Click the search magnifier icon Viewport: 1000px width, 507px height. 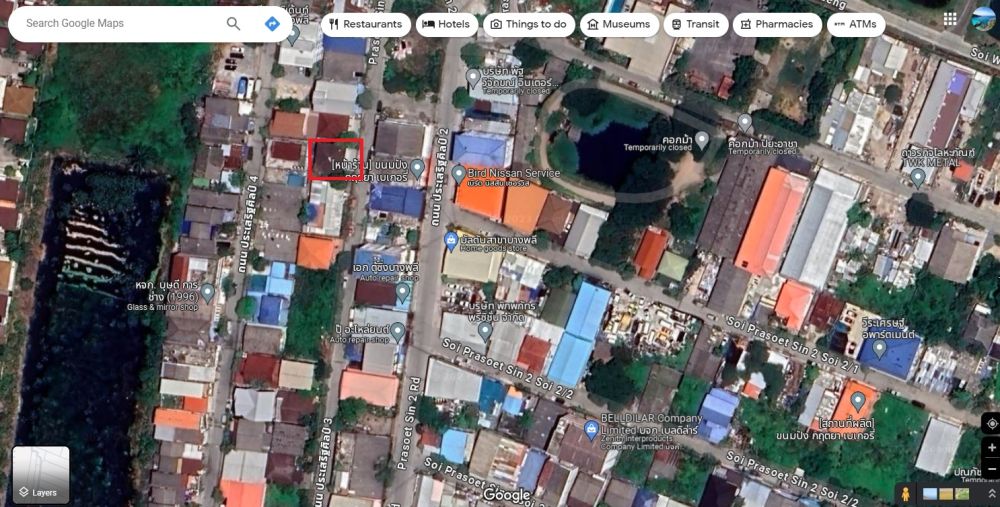pos(233,23)
